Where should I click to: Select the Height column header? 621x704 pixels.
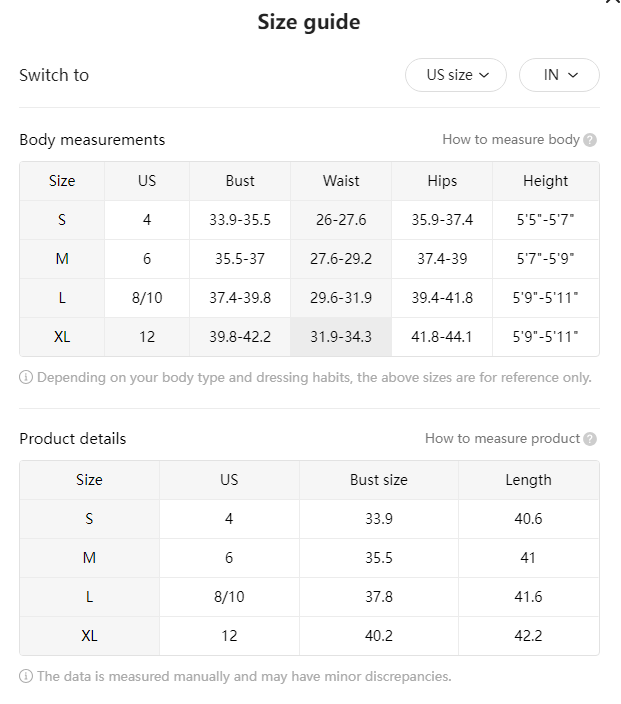[x=546, y=181]
